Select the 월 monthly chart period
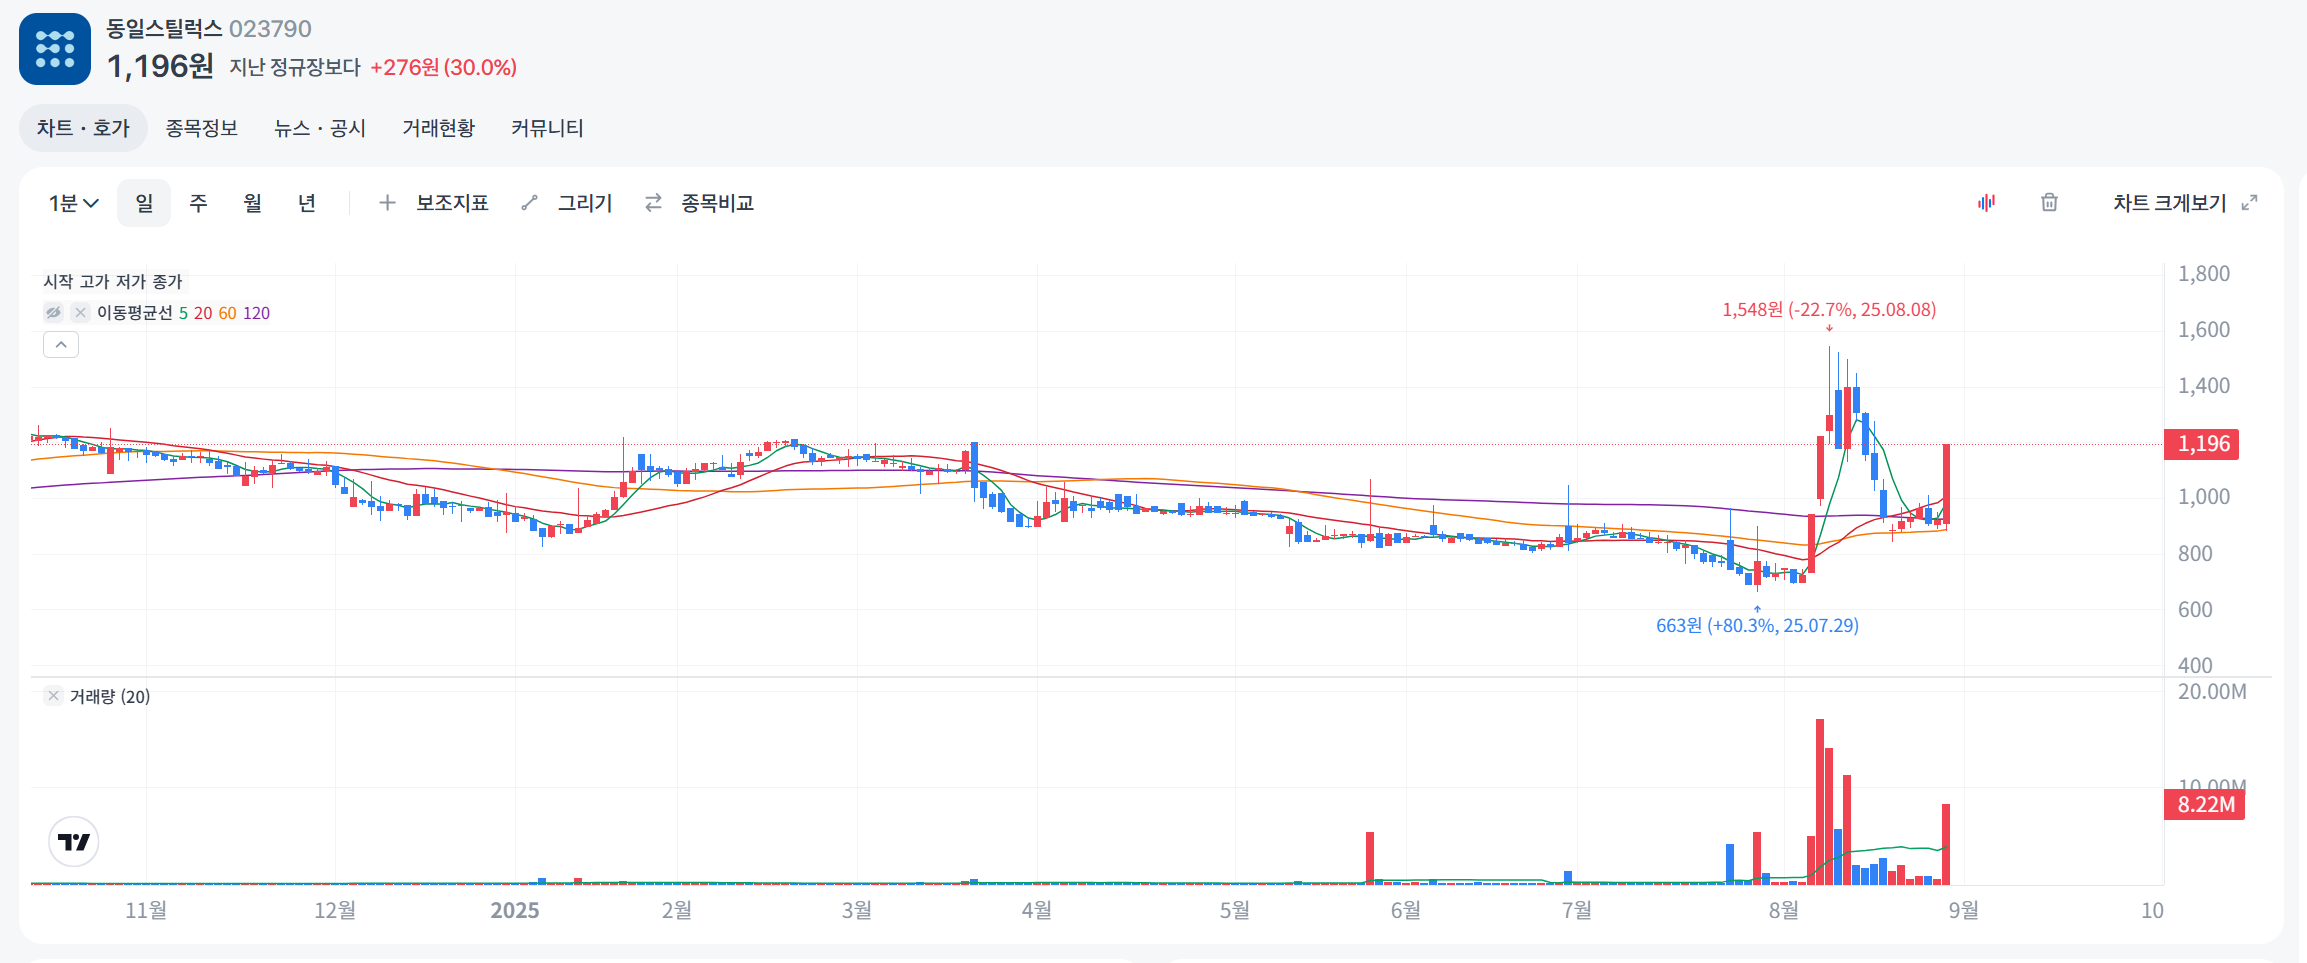Viewport: 2307px width, 963px height. pos(252,203)
